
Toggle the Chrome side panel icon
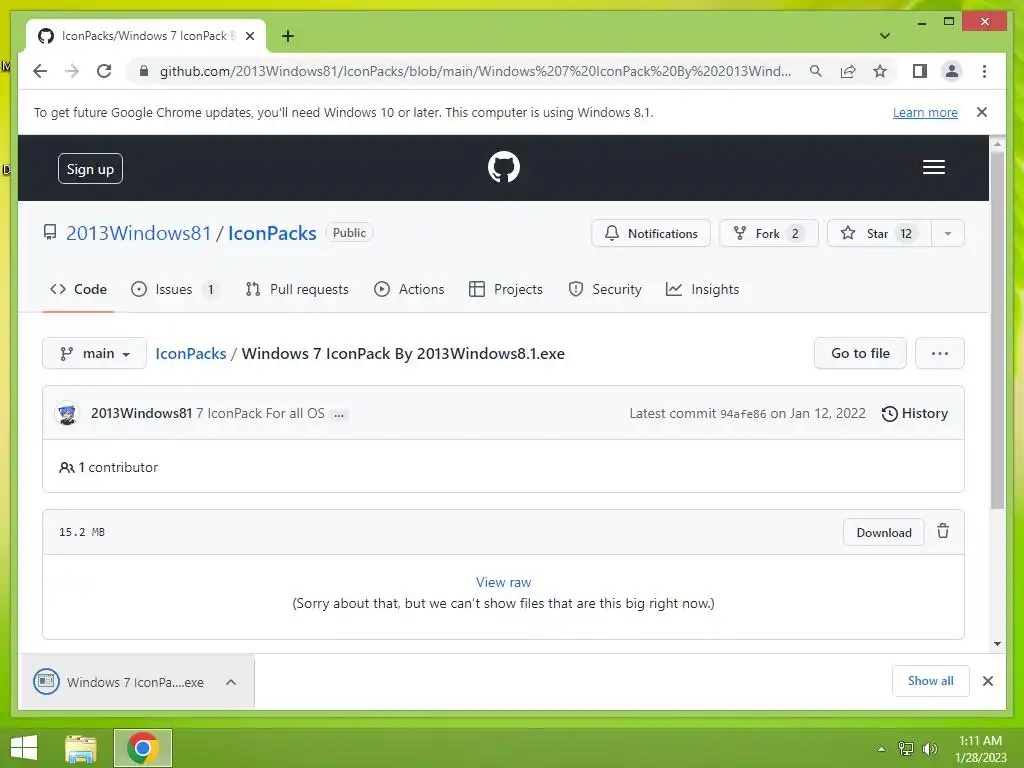(x=920, y=71)
